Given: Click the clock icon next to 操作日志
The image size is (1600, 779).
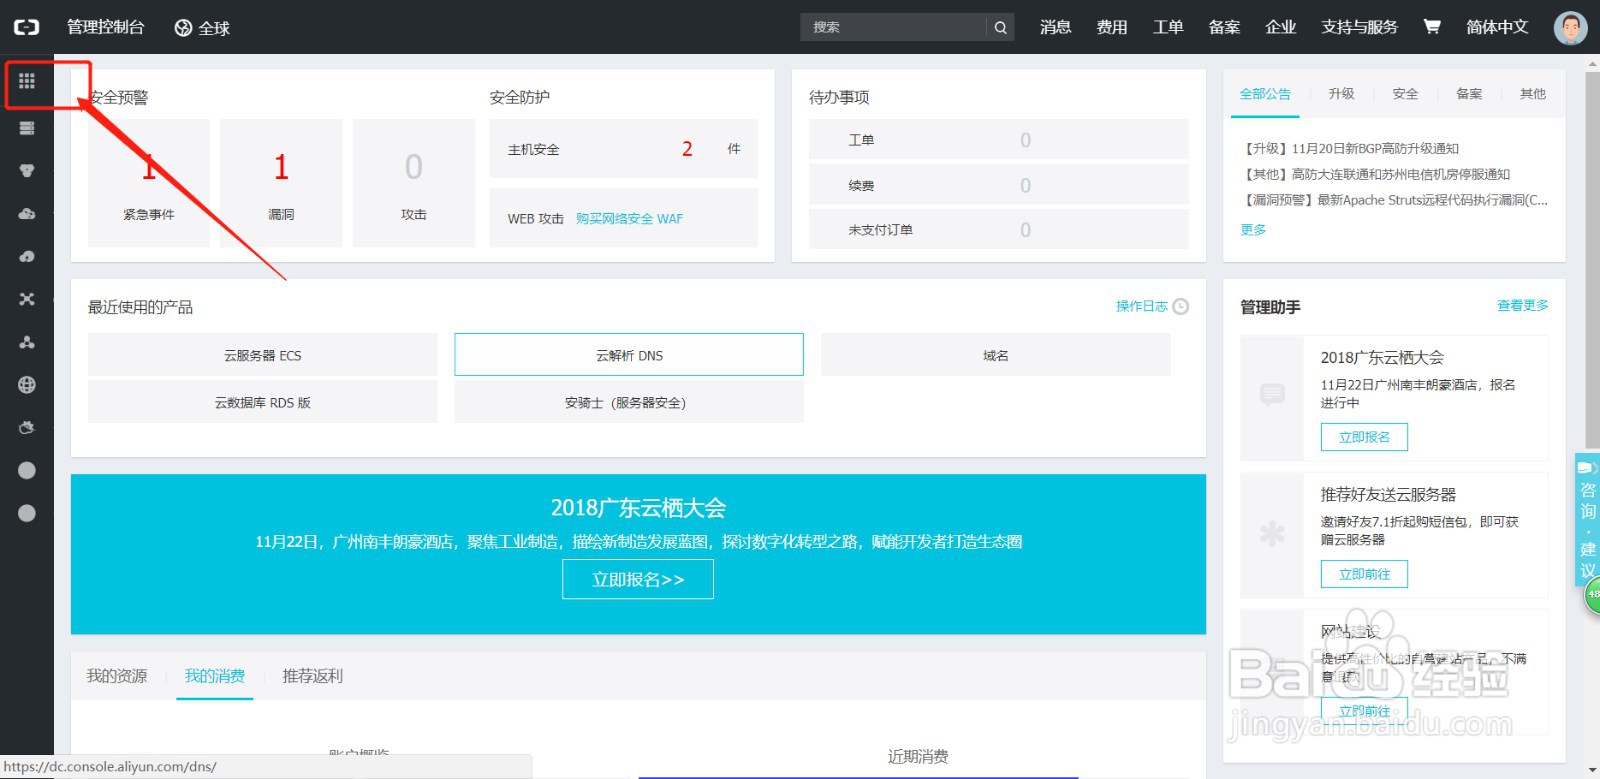Looking at the screenshot, I should tap(1181, 306).
